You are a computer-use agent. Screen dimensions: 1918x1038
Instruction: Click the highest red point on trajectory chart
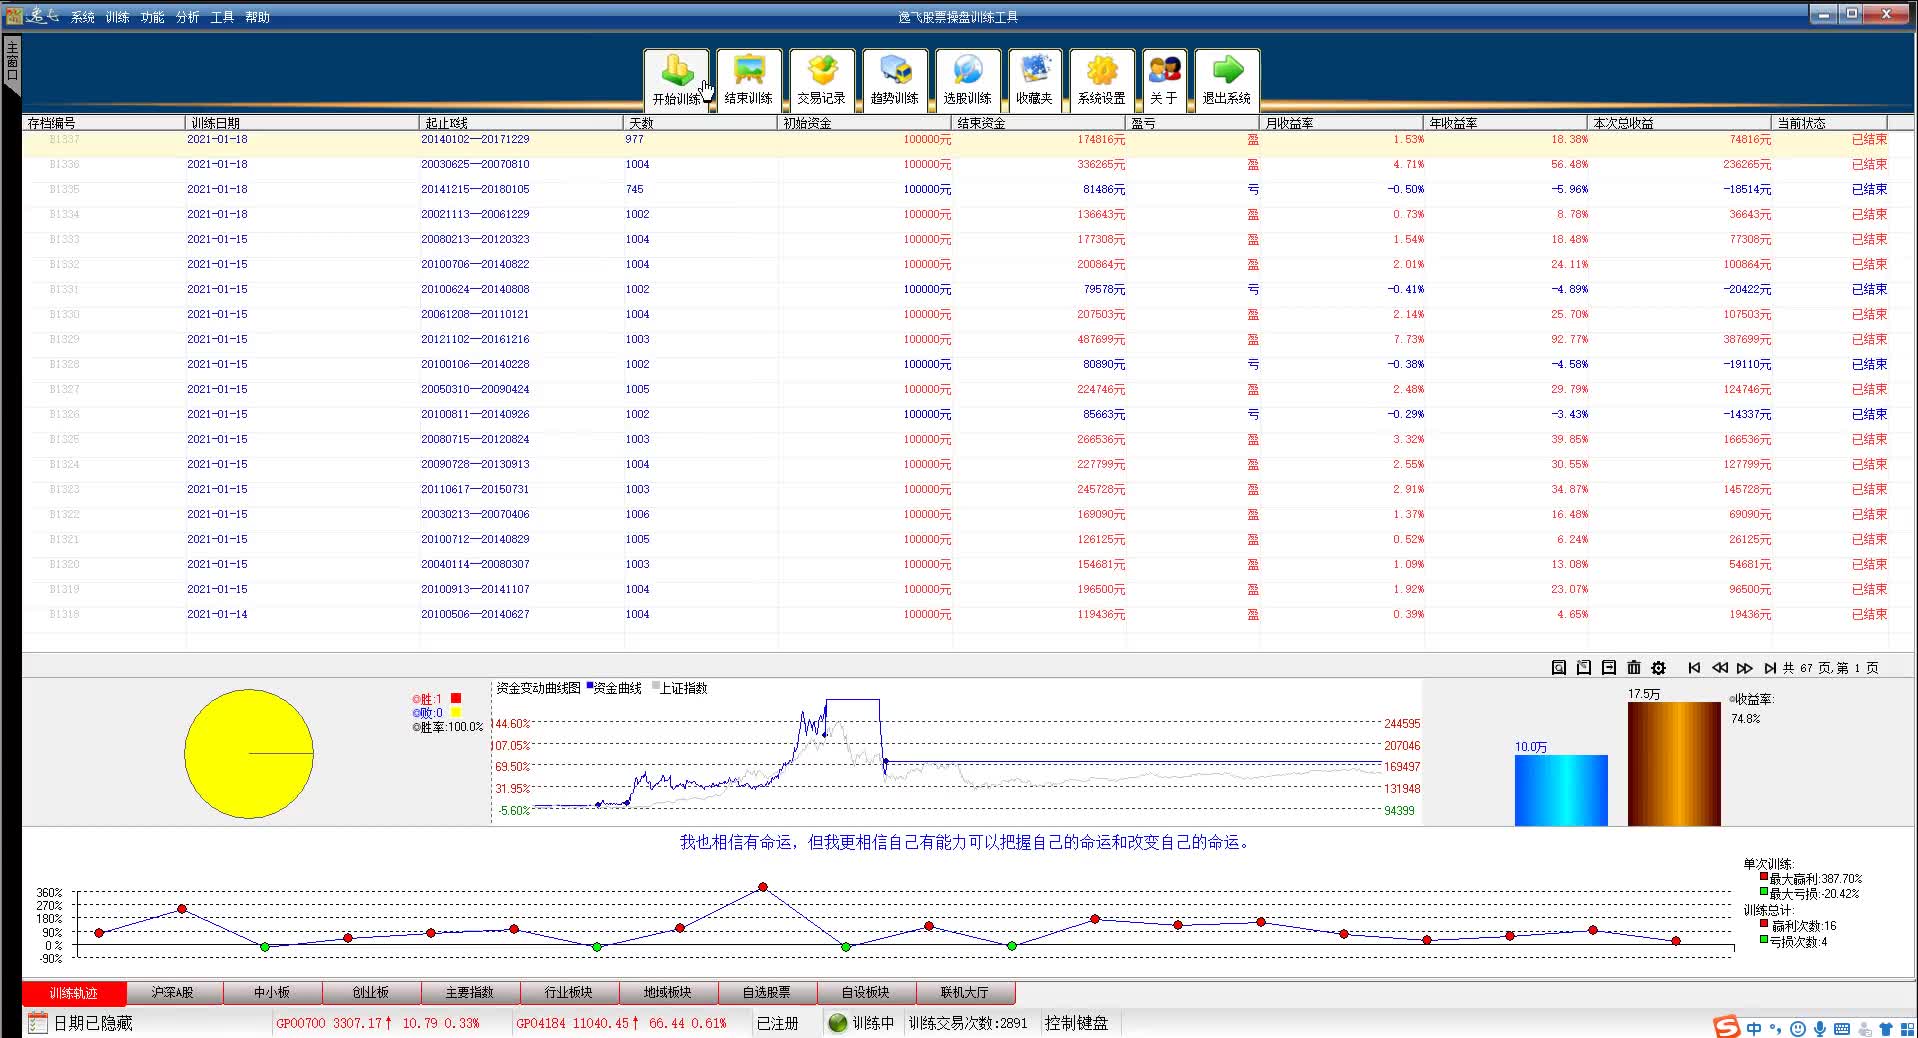763,887
